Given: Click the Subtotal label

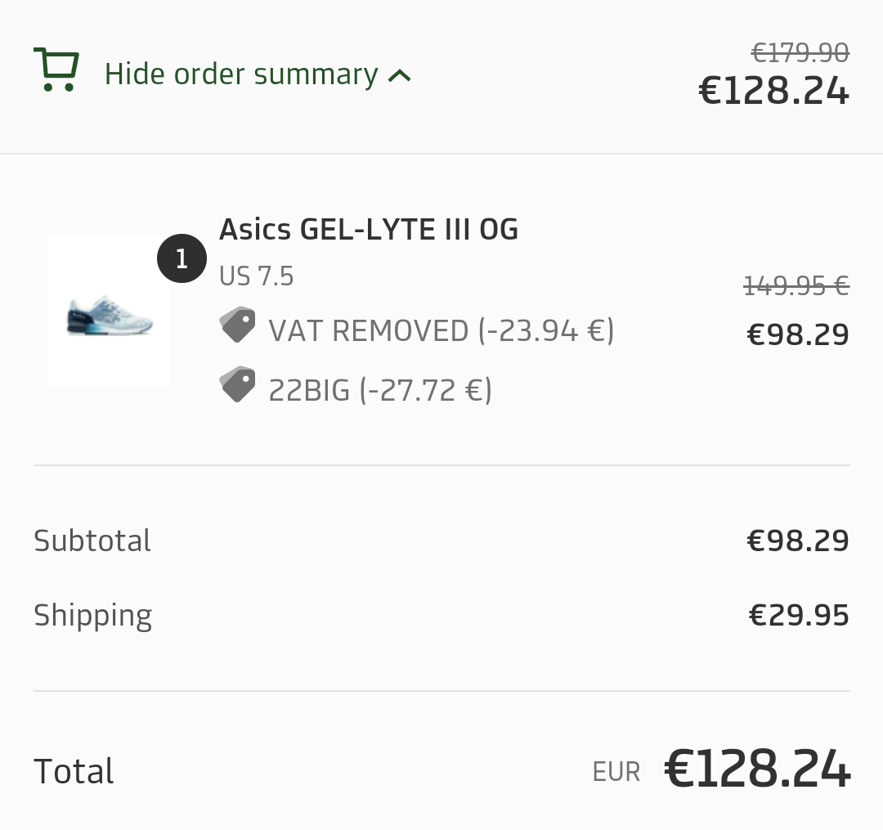Looking at the screenshot, I should [x=92, y=540].
